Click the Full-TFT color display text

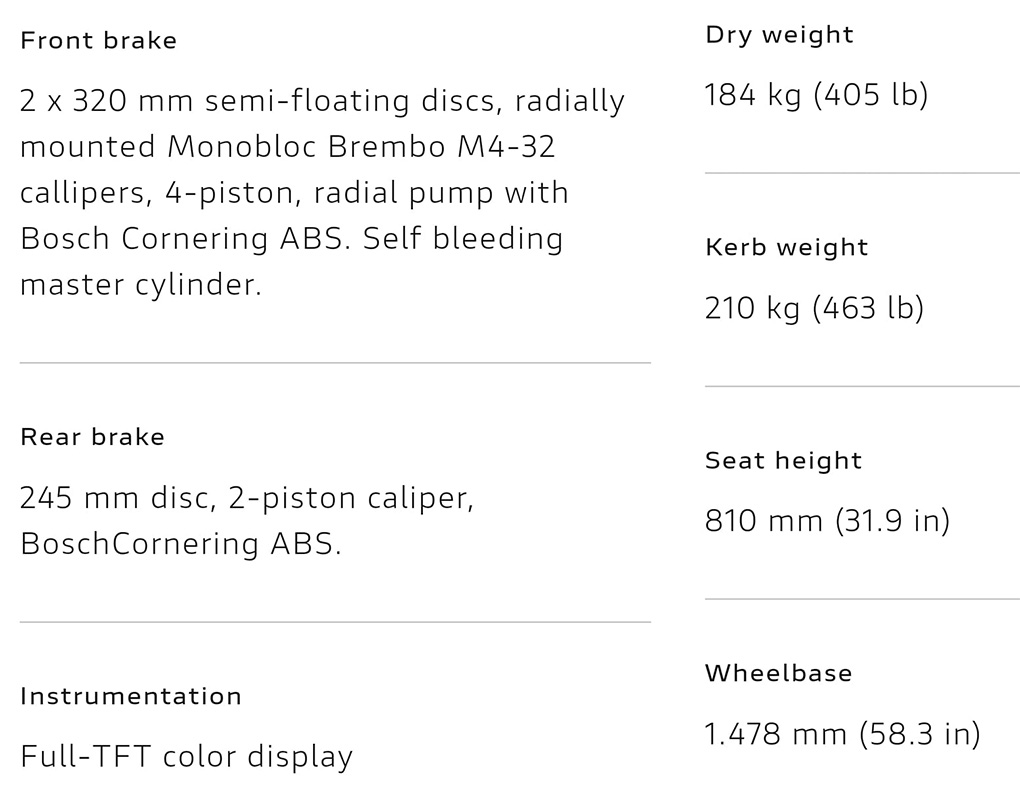click(186, 757)
